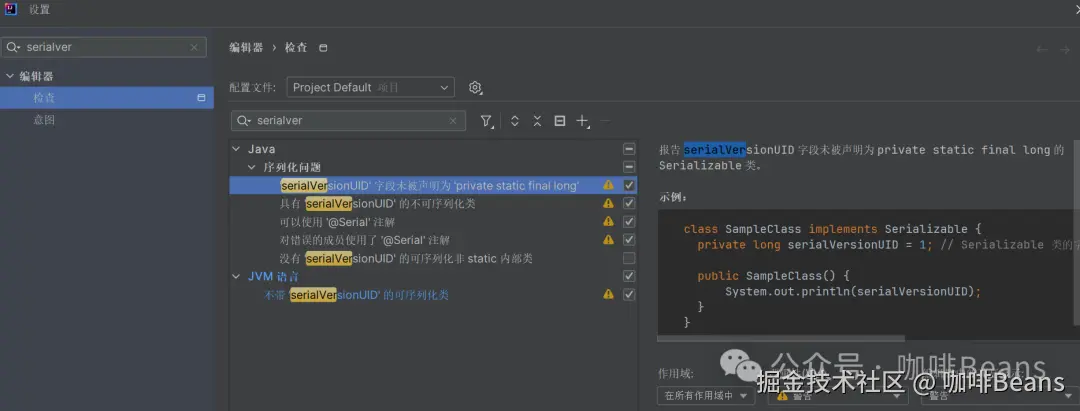Select 检查 in the settings sidebar
The image size is (1080, 411).
(107, 98)
